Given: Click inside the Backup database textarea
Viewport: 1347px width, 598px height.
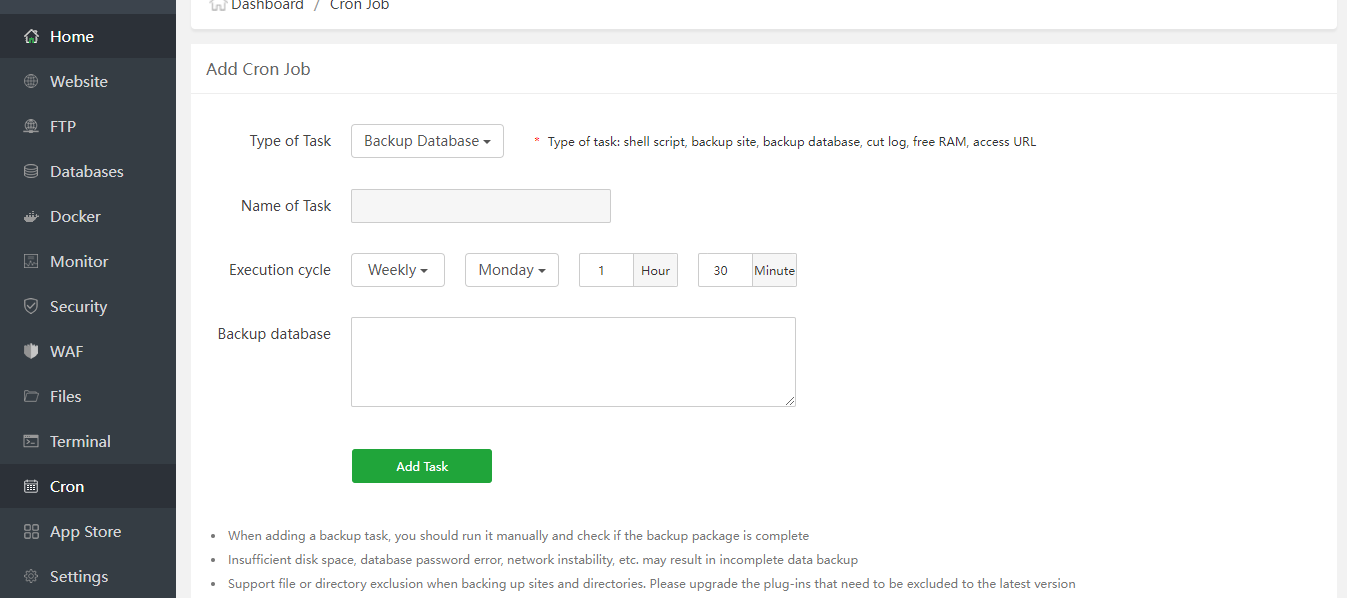Looking at the screenshot, I should point(572,361).
